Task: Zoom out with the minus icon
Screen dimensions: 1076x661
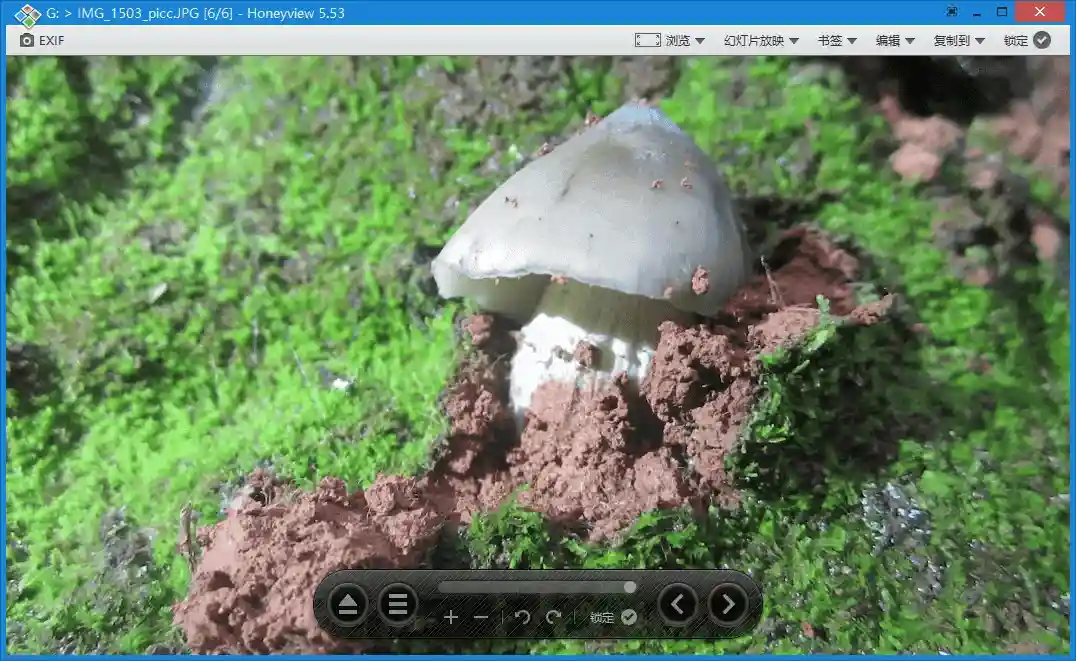Action: pyautogui.click(x=481, y=618)
